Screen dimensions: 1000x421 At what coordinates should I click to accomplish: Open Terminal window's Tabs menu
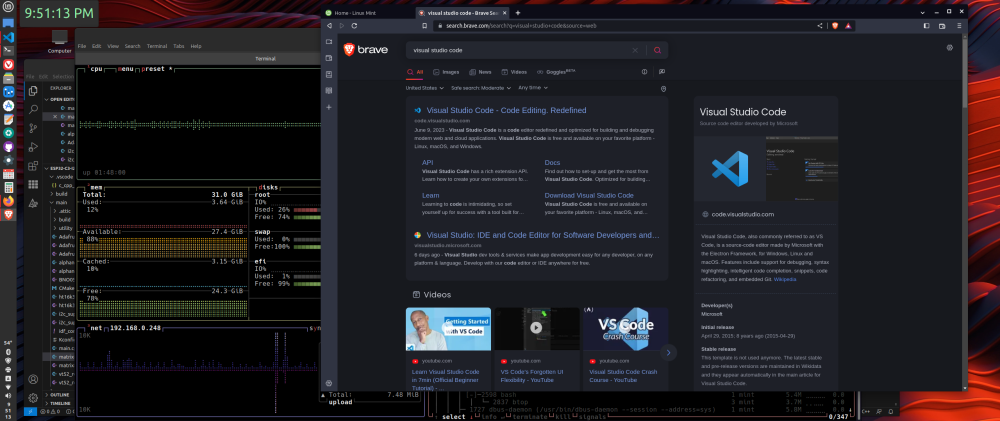tap(179, 46)
